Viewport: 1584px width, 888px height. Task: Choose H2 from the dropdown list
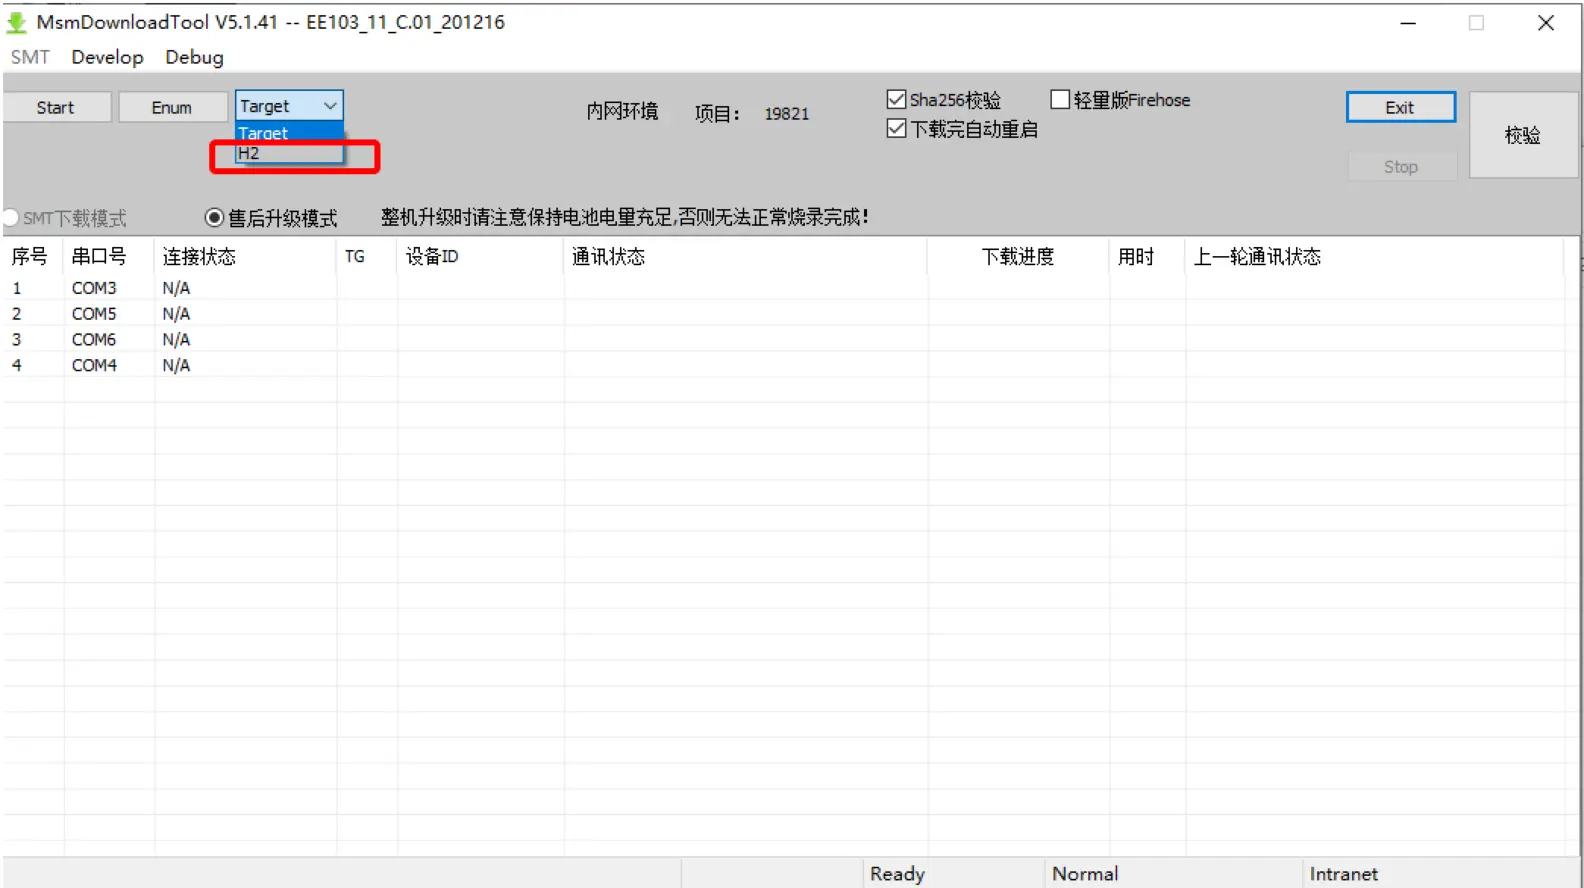click(x=288, y=153)
